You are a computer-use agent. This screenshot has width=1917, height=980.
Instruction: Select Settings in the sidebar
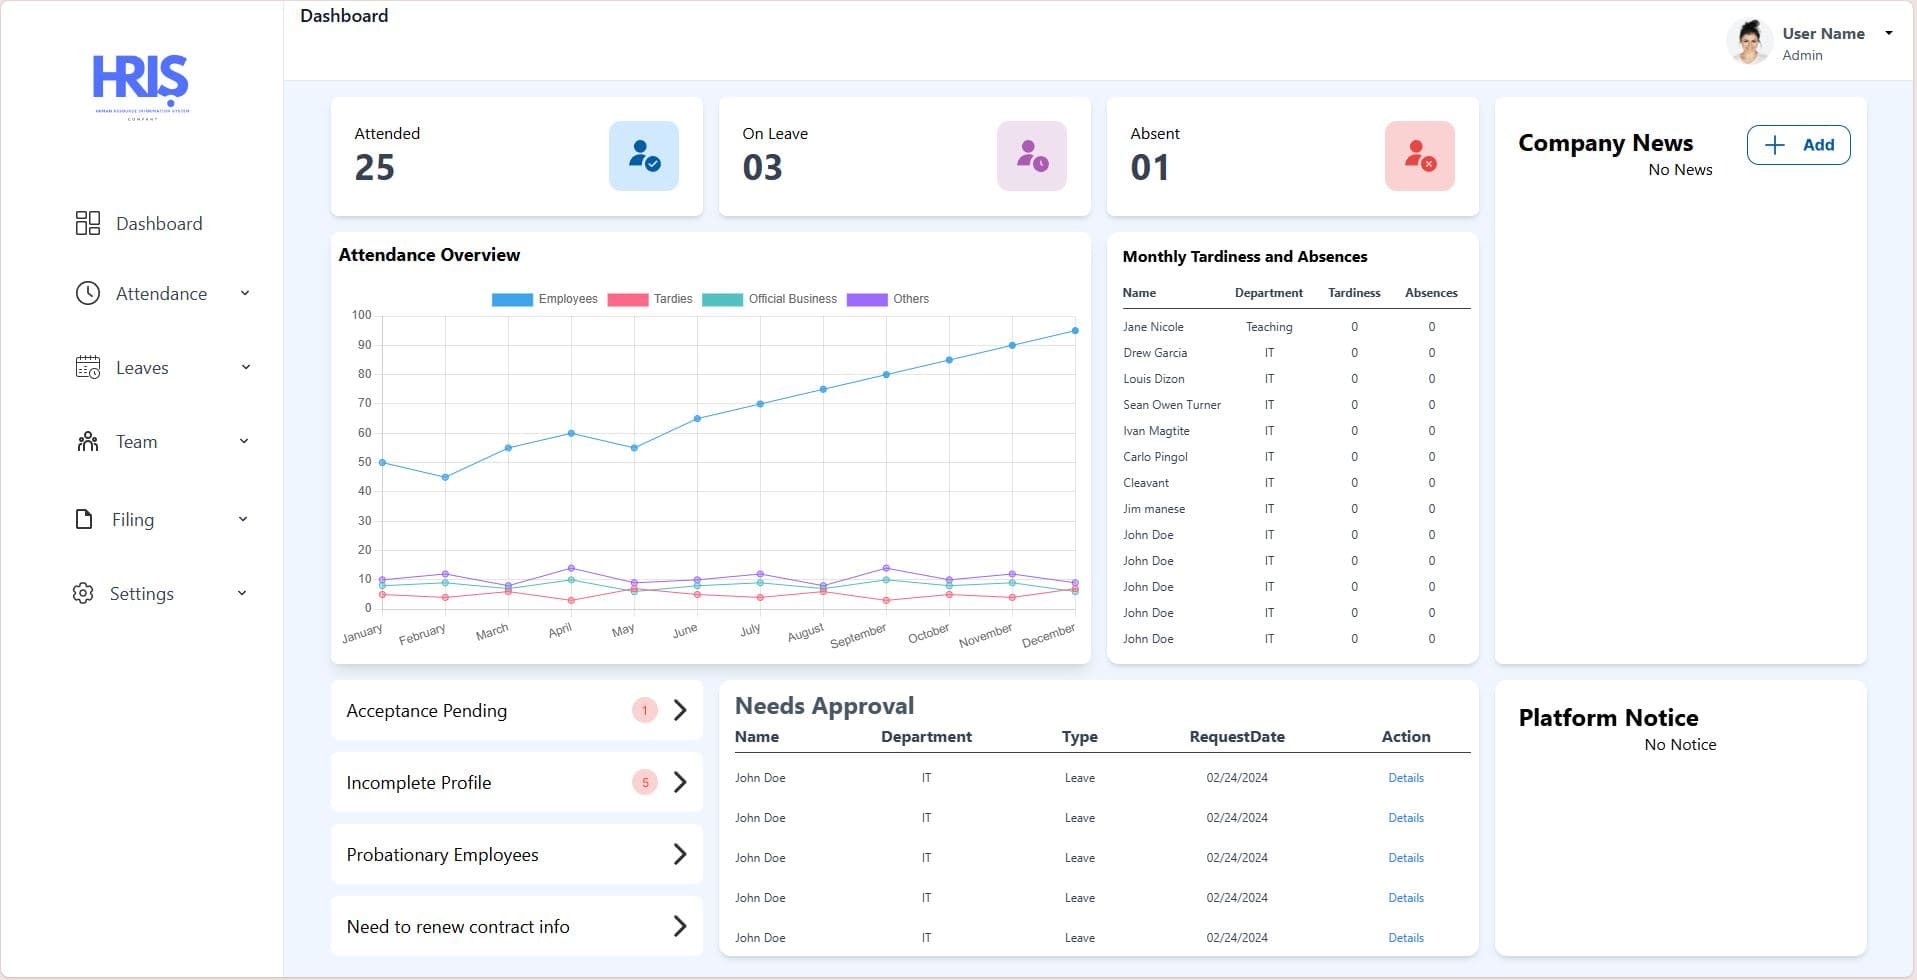click(x=141, y=594)
